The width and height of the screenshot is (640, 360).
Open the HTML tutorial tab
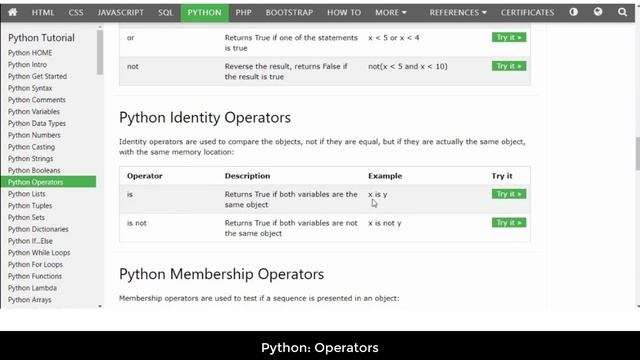[43, 13]
